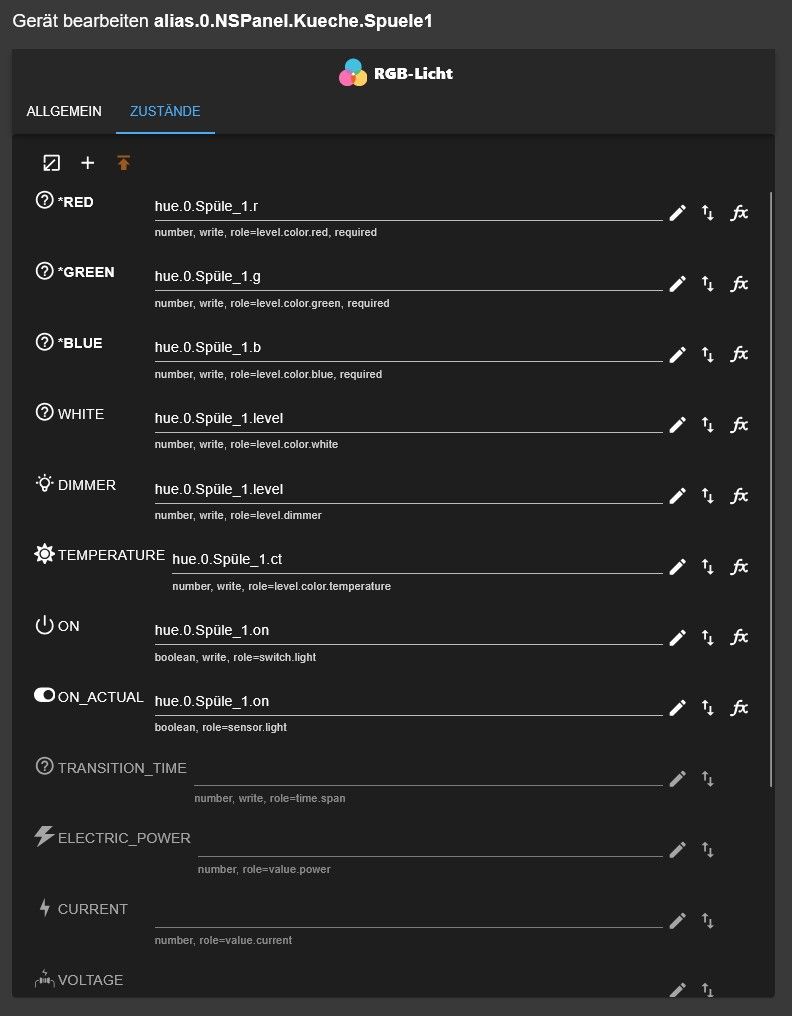Click the empty TRANSITION_TIME input field
This screenshot has height=1016, width=792.
427,773
